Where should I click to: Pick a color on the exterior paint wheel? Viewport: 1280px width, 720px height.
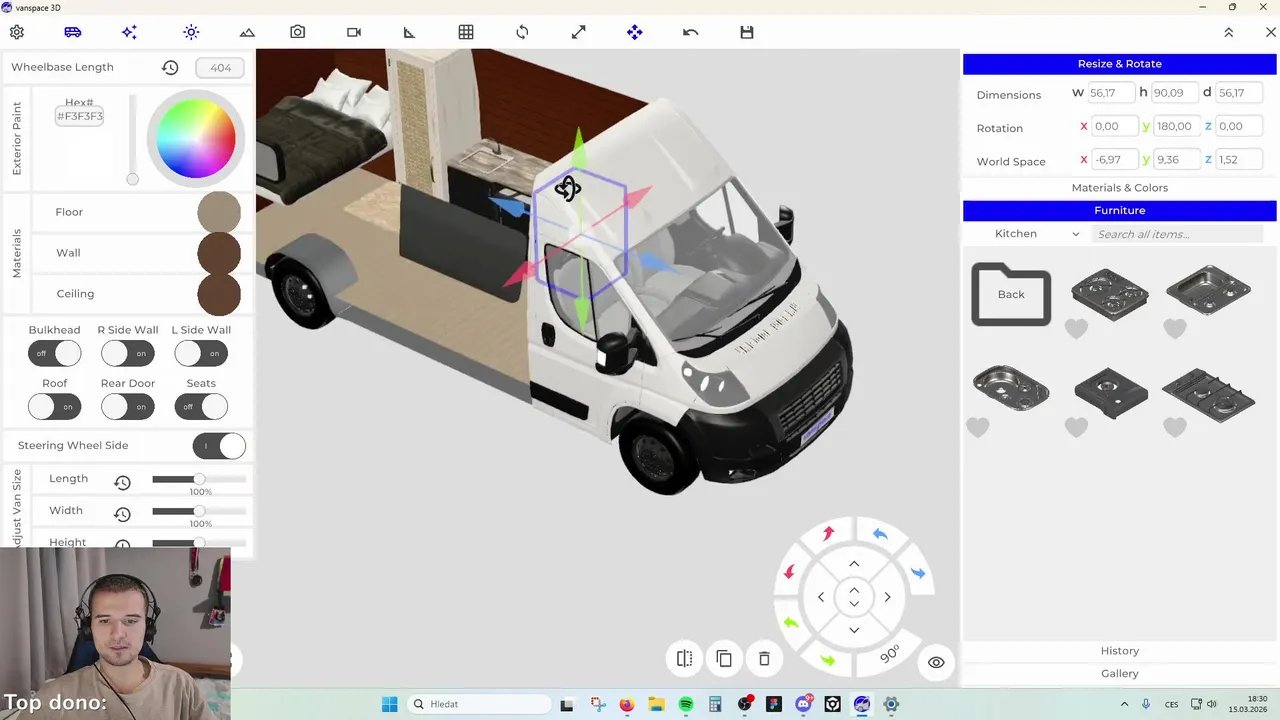tap(197, 139)
